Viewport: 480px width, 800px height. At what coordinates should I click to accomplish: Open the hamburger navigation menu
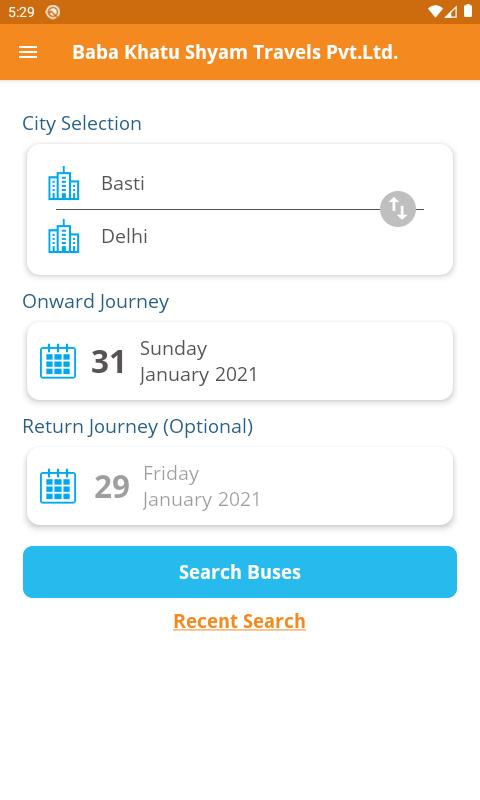click(28, 52)
